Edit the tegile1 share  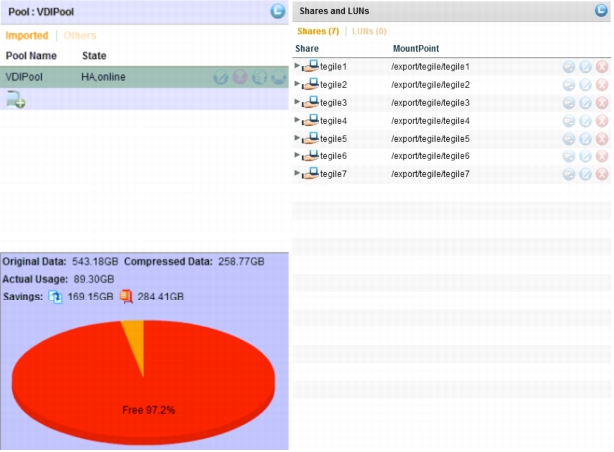[585, 67]
